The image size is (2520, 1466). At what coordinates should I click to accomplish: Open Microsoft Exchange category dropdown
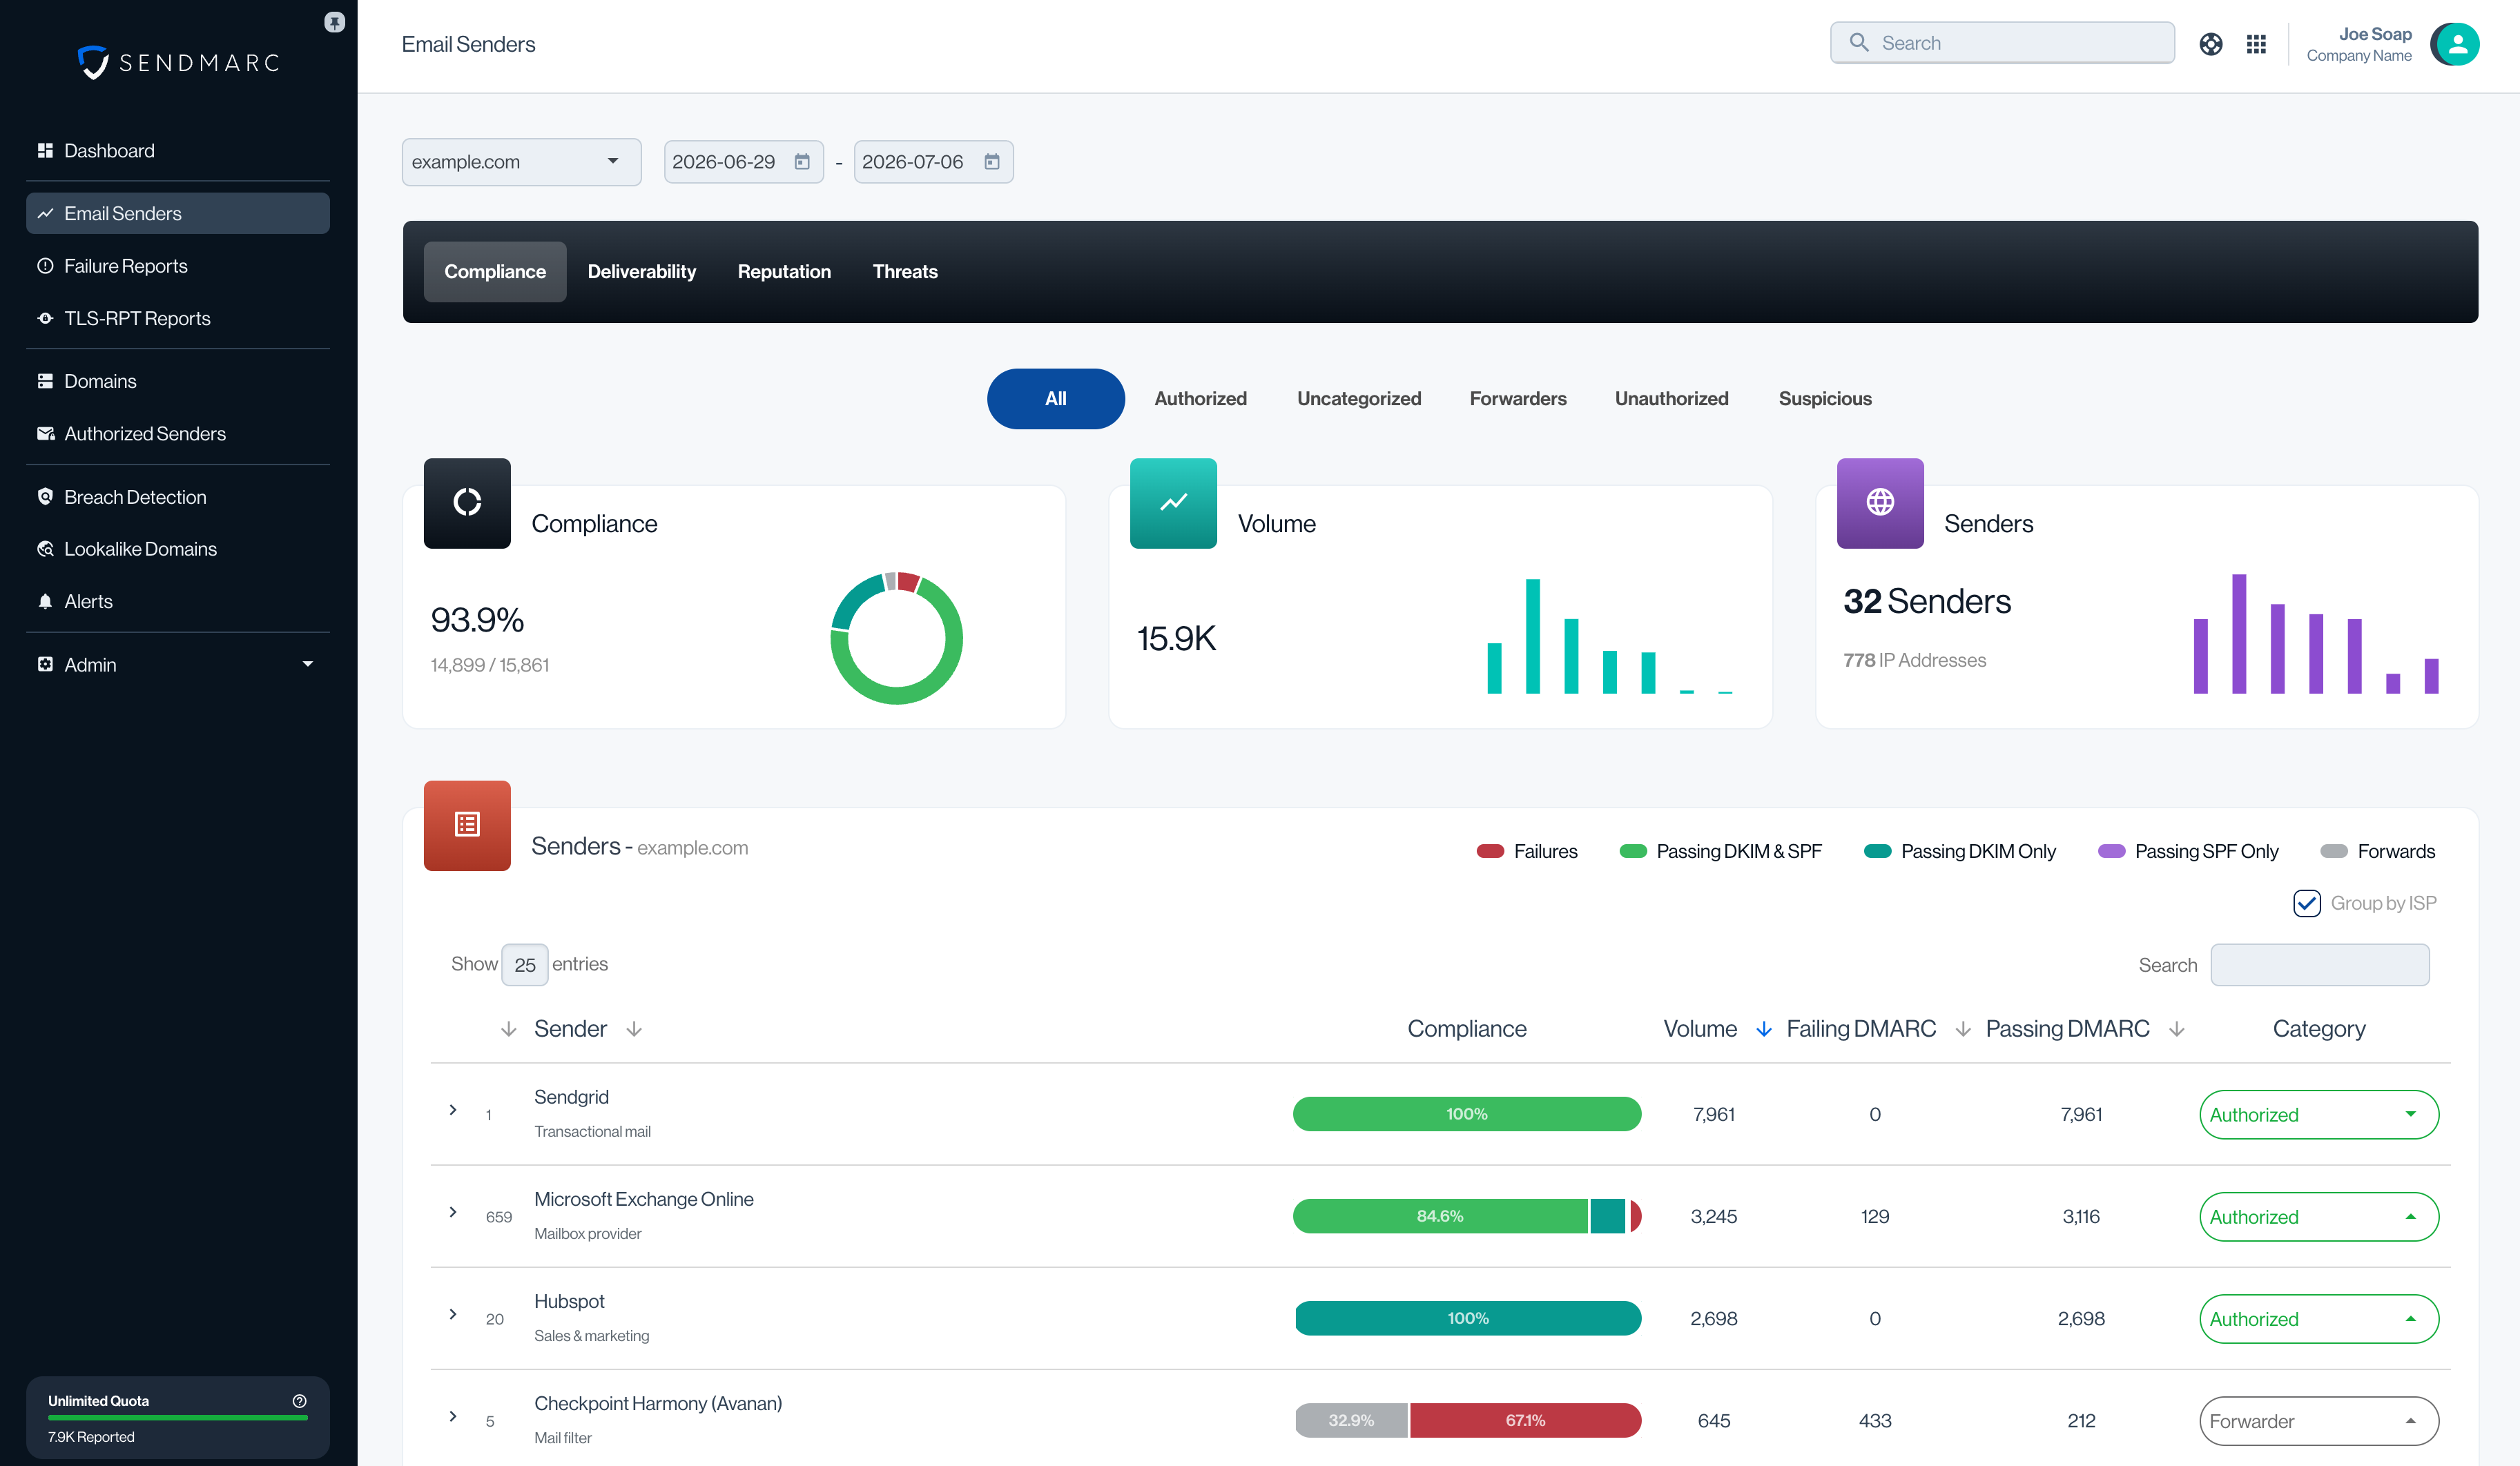point(2319,1216)
